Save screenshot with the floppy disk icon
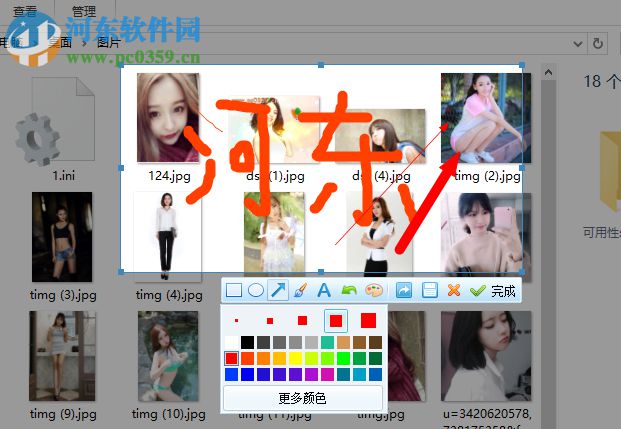Screen dimensions: 621x429 (x=430, y=291)
